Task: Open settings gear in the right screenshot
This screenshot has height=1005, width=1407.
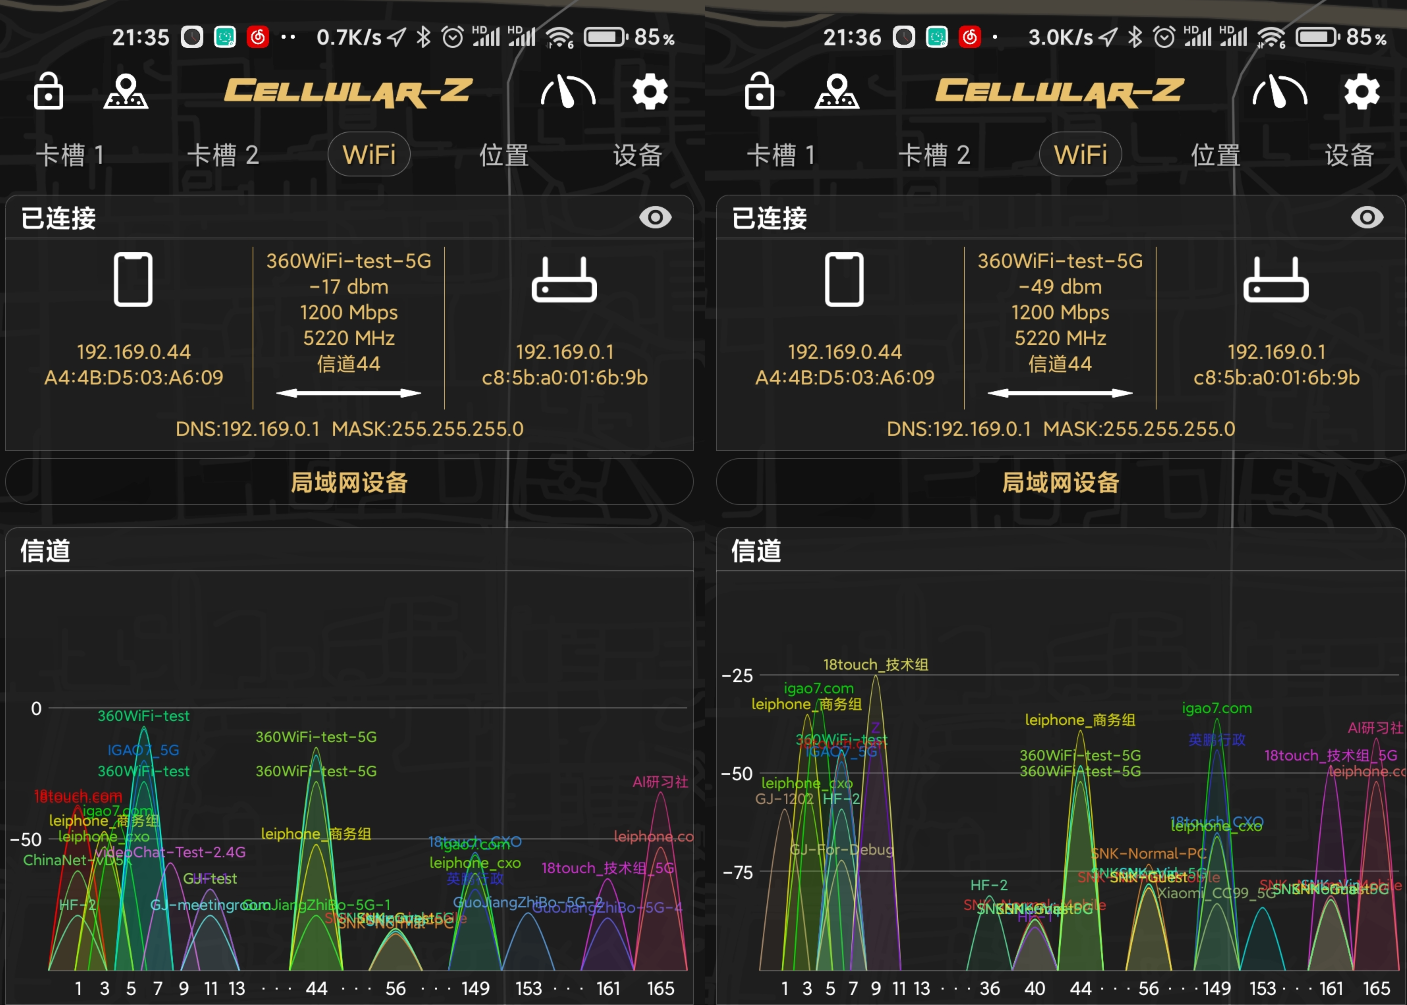Action: click(x=1362, y=91)
